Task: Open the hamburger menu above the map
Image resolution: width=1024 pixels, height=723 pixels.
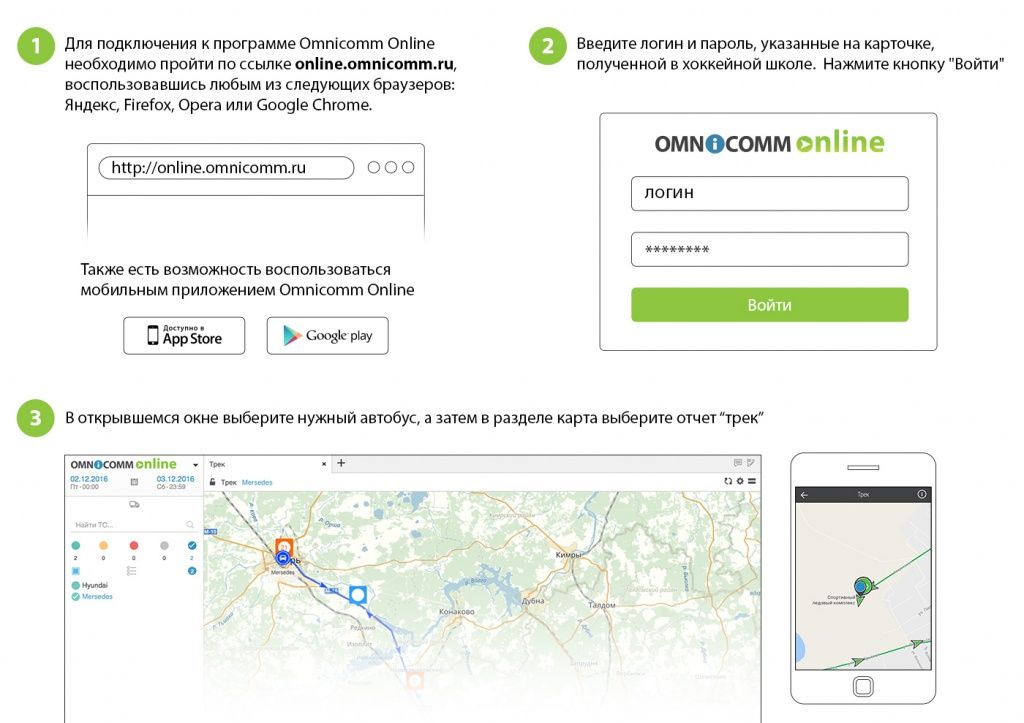Action: click(x=752, y=481)
